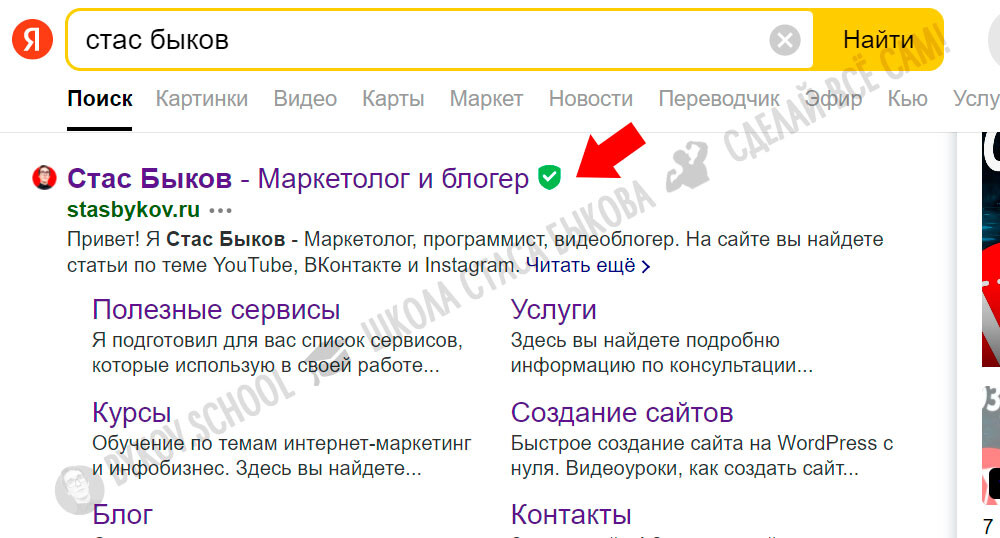Open the Услуги sitelink
The image size is (1000, 538).
click(x=553, y=309)
